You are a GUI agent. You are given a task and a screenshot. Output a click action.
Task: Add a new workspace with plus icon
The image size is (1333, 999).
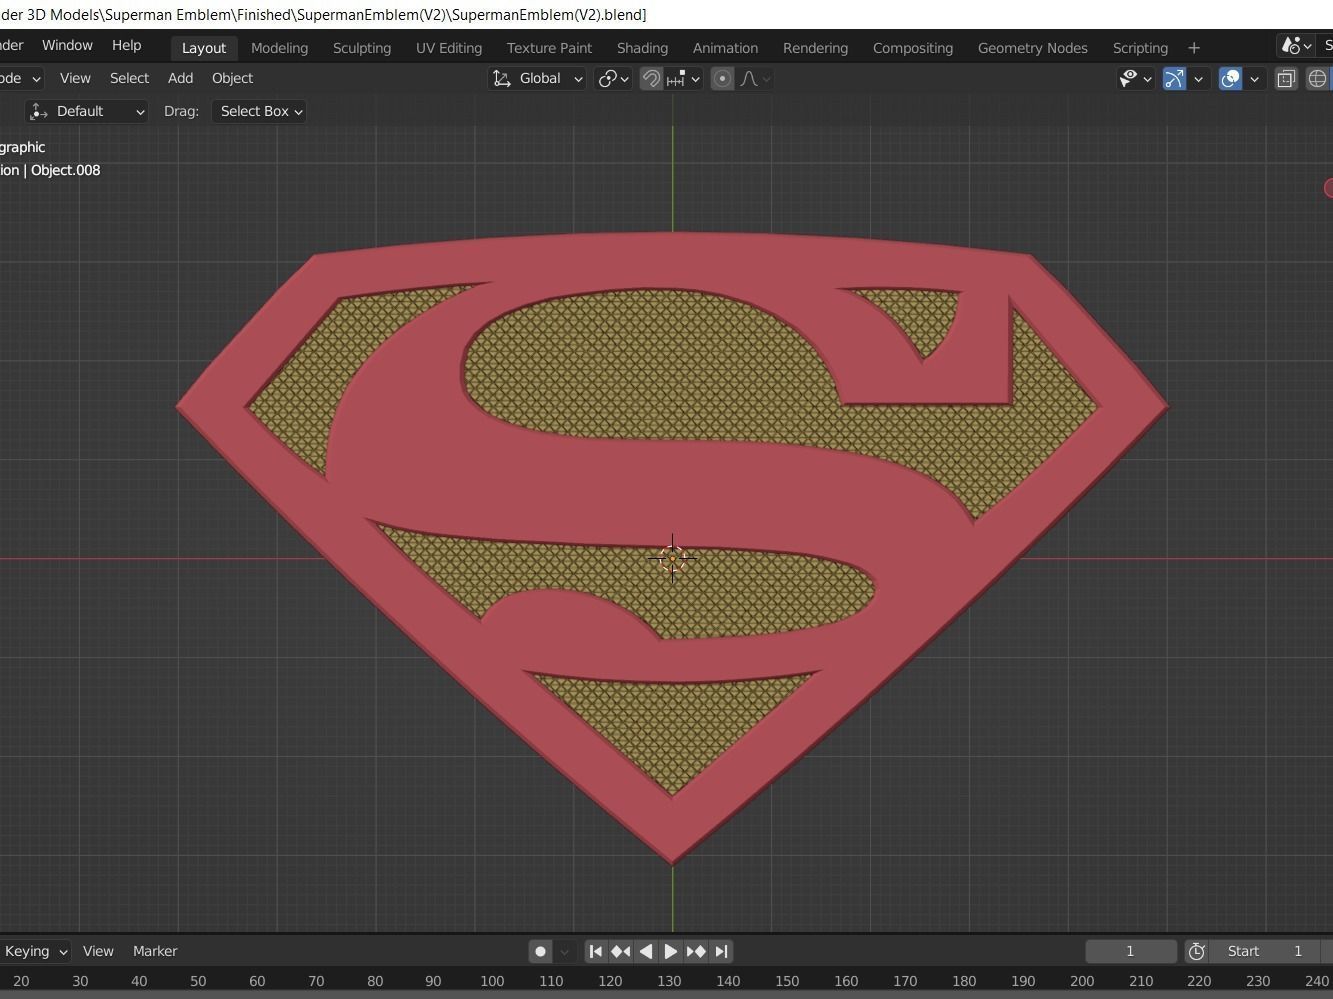[1193, 47]
